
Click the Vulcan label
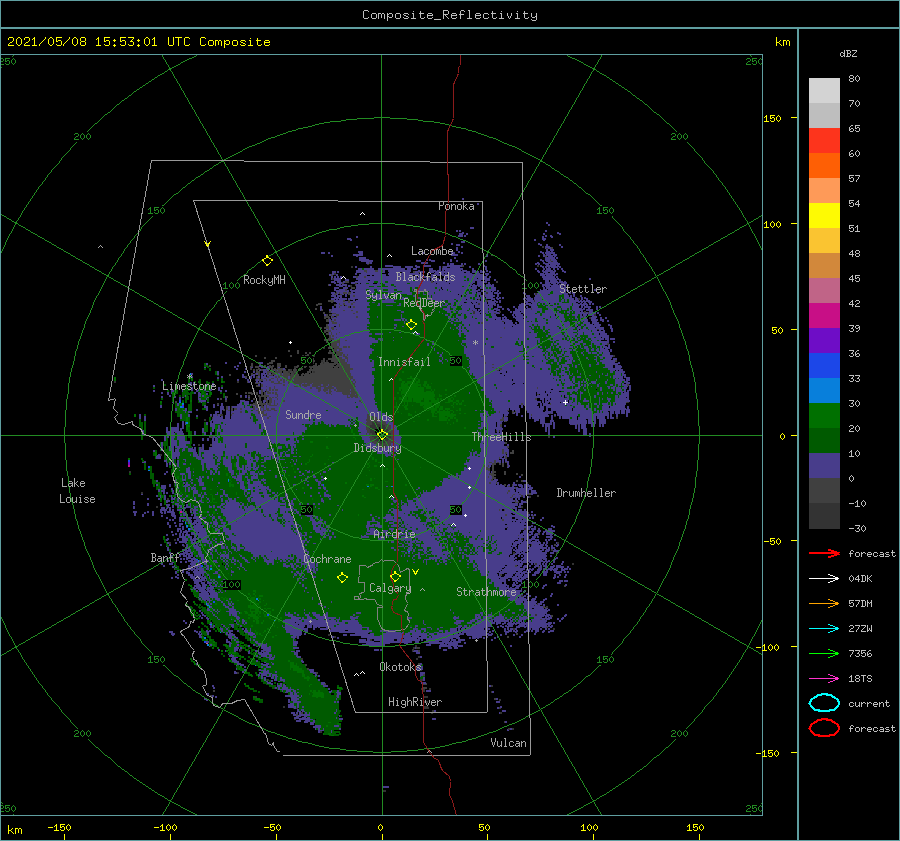pyautogui.click(x=508, y=743)
